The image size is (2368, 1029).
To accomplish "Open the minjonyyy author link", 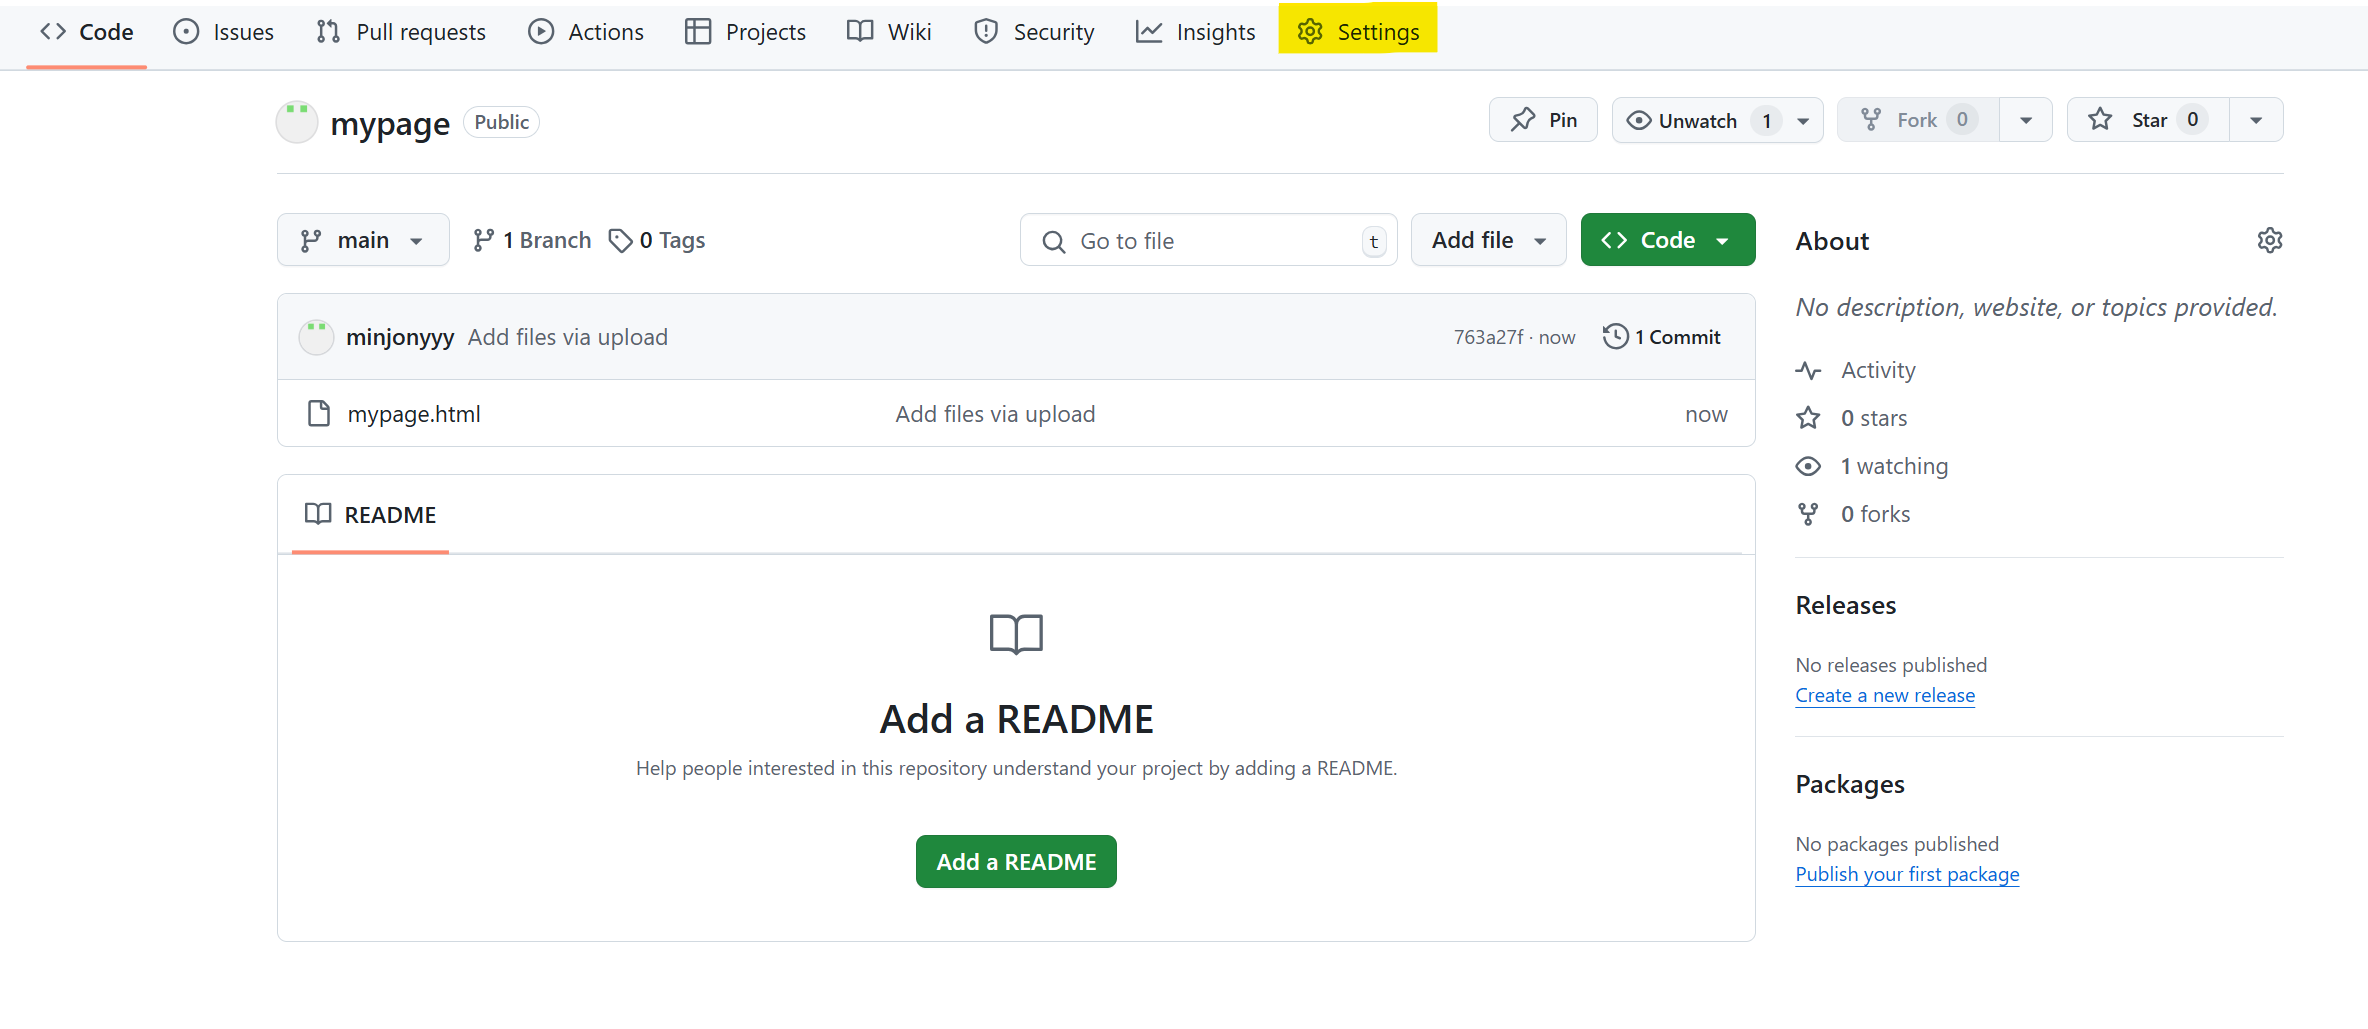I will pyautogui.click(x=400, y=337).
